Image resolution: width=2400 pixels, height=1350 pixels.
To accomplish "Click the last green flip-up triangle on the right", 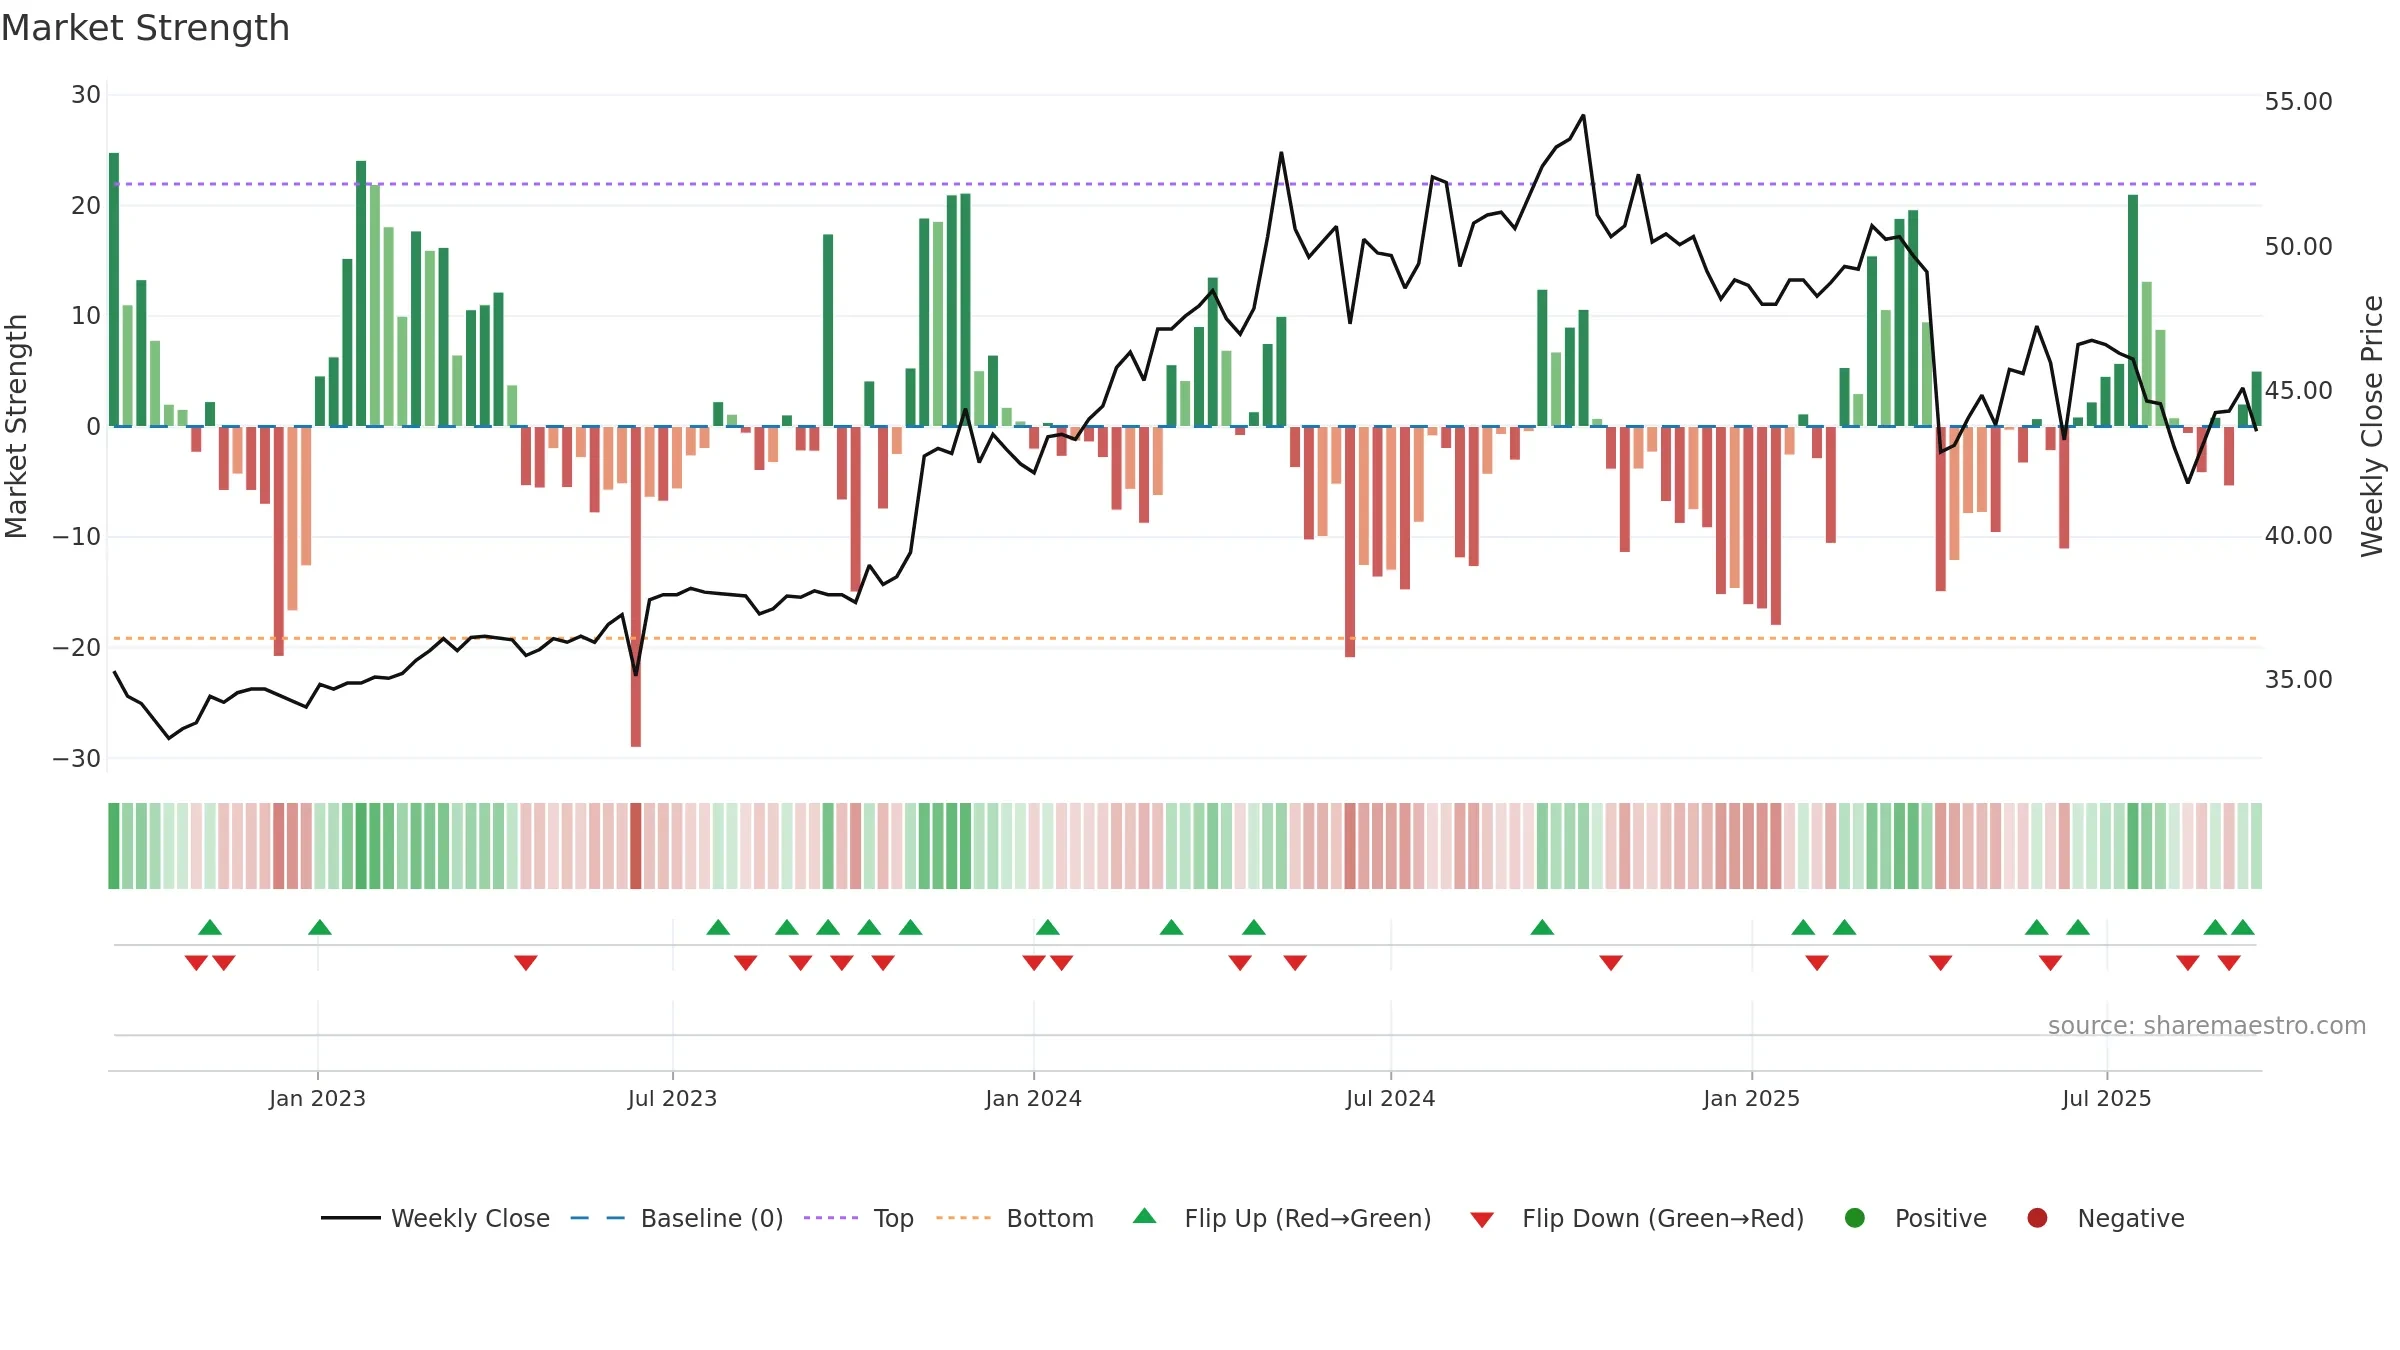I will tap(2243, 927).
